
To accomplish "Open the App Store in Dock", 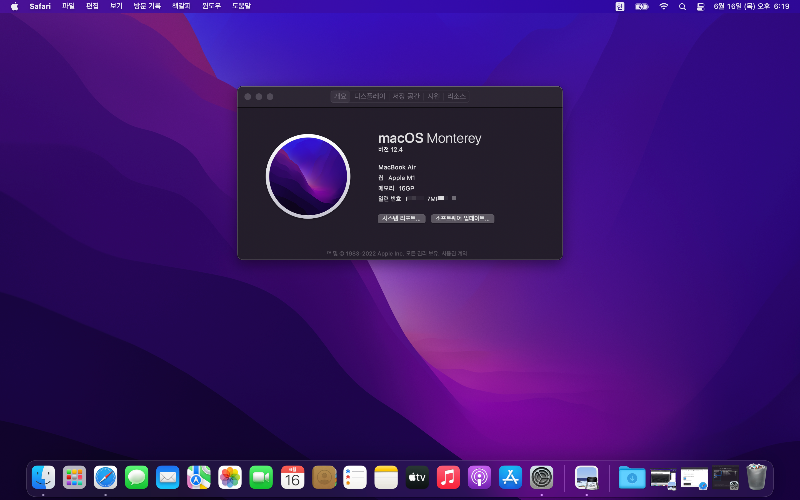I will 511,478.
